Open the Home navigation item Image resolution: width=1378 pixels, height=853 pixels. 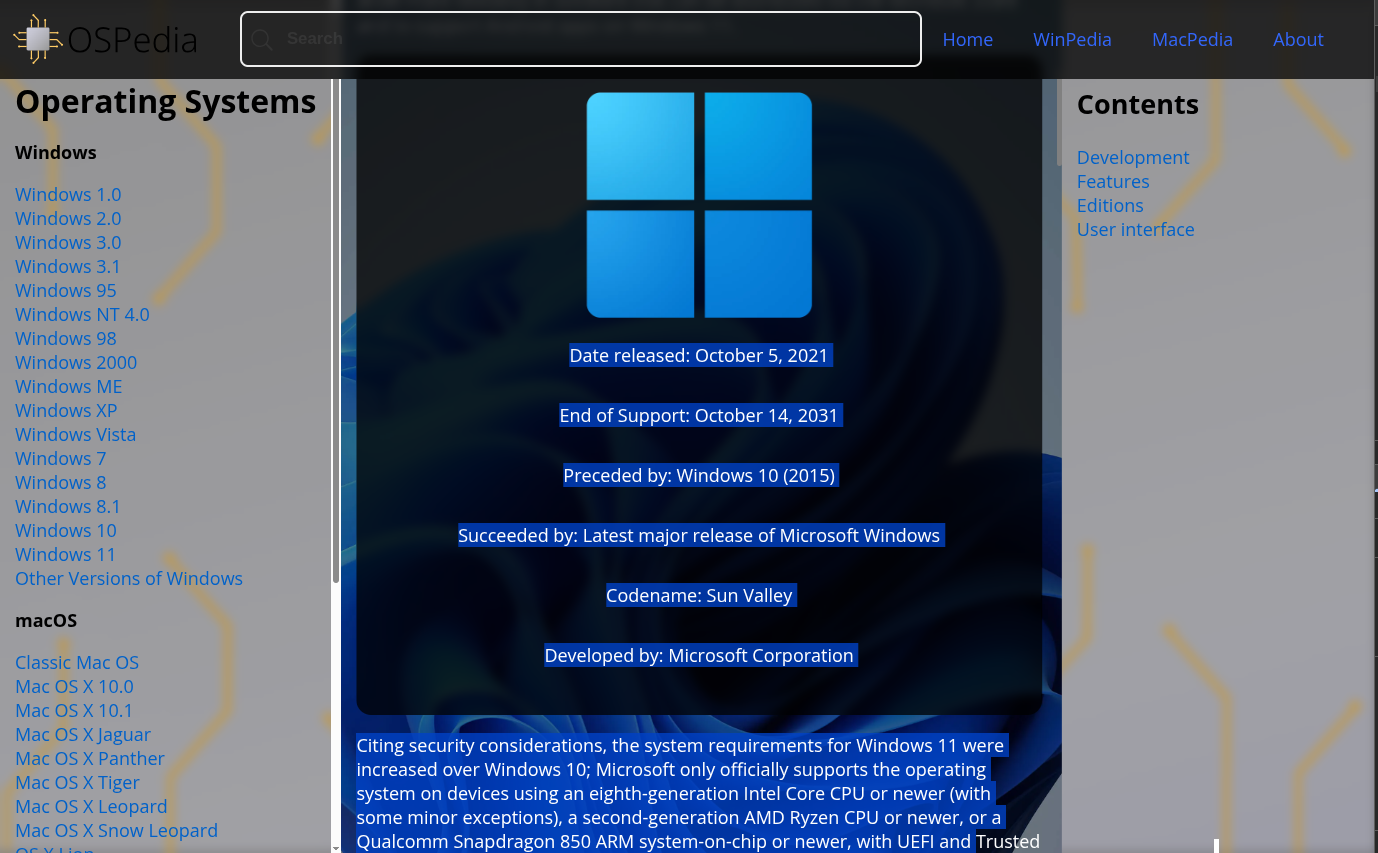tap(967, 39)
